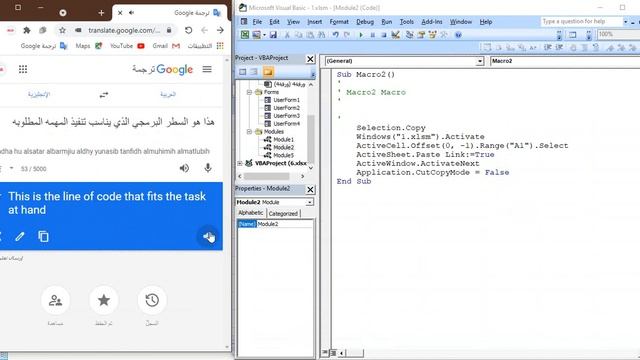Open the Window menu in VBA editor
Viewport: 640px width, 360px height.
(x=460, y=22)
